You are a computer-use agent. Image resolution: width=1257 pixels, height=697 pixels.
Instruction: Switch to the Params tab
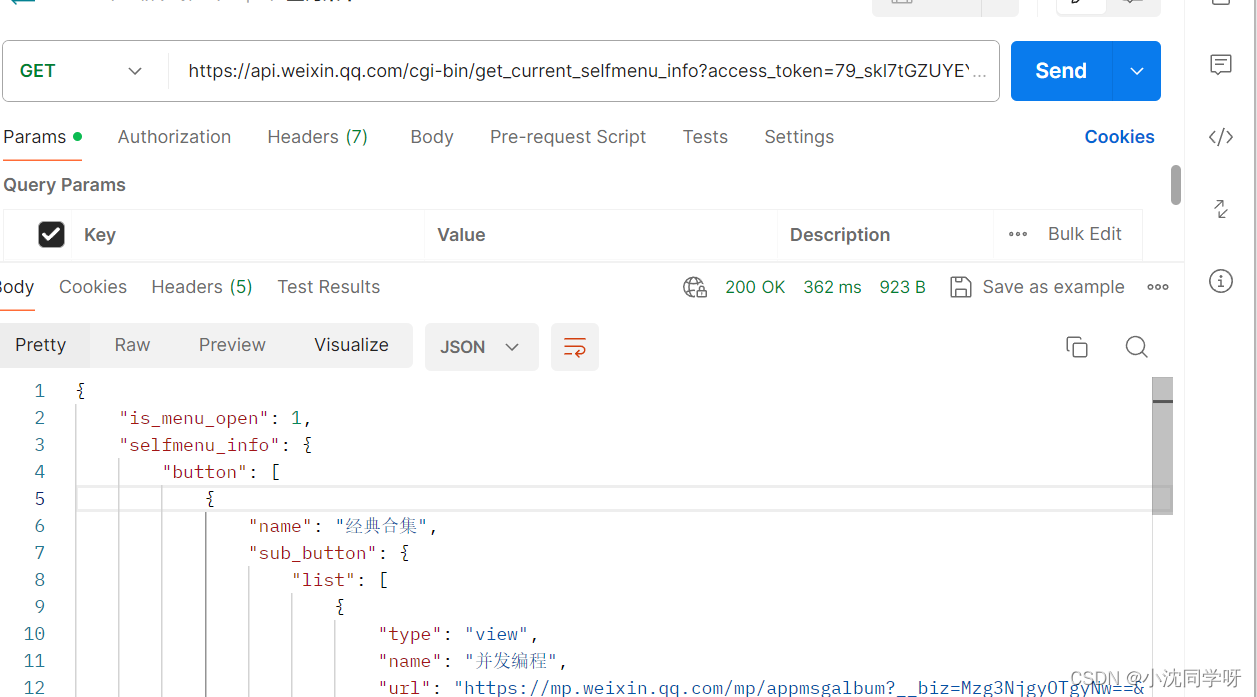(x=42, y=137)
